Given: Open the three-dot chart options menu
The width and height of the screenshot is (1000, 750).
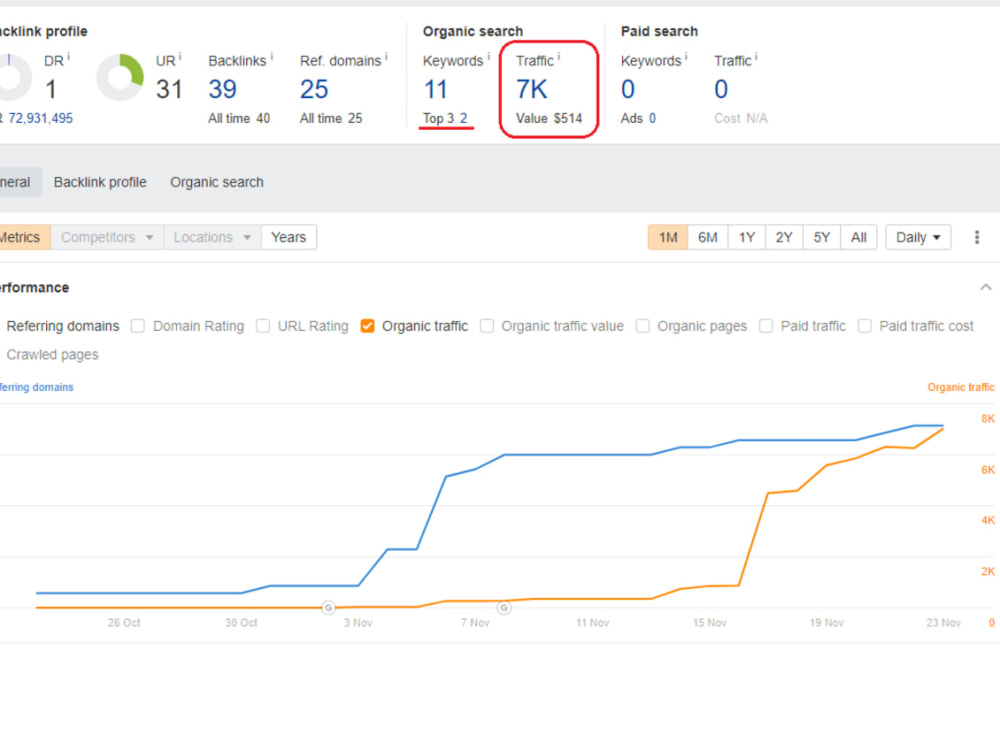Looking at the screenshot, I should tap(976, 237).
